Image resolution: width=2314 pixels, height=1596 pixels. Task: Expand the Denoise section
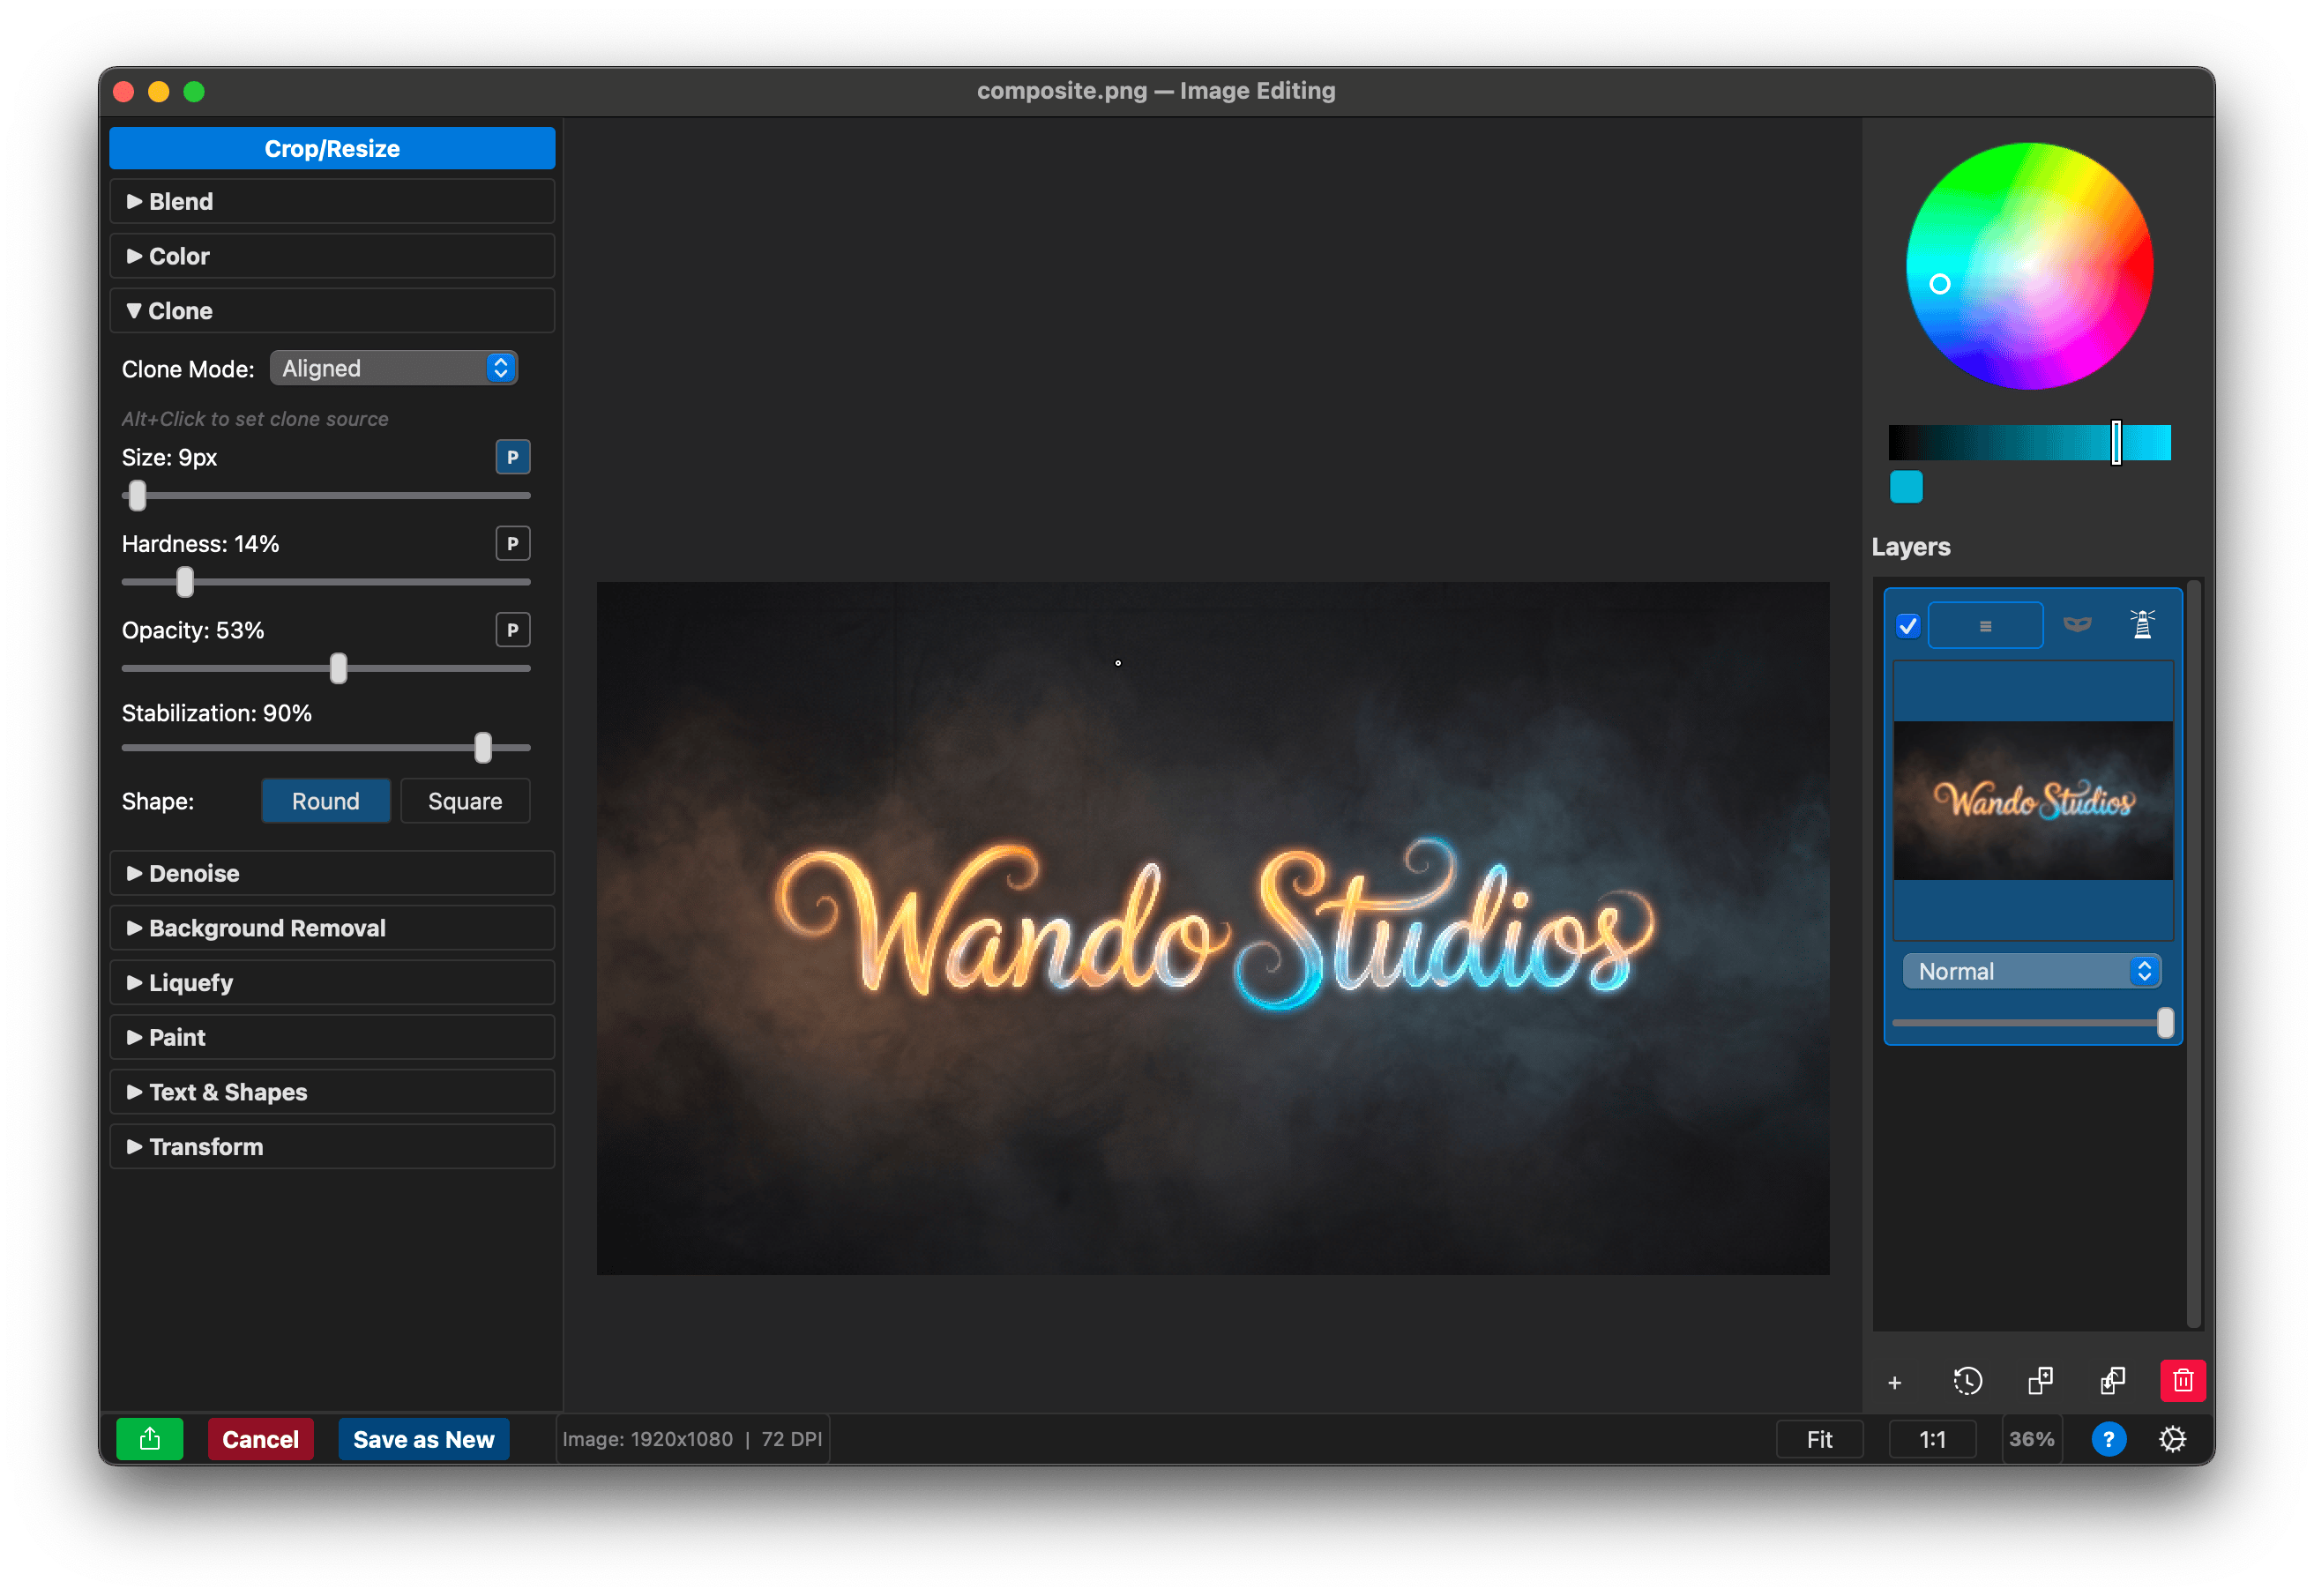332,873
